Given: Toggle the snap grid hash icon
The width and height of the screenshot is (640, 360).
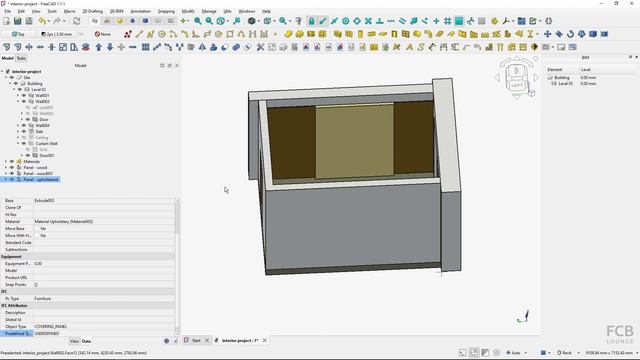Looking at the screenshot, I should pos(448,21).
